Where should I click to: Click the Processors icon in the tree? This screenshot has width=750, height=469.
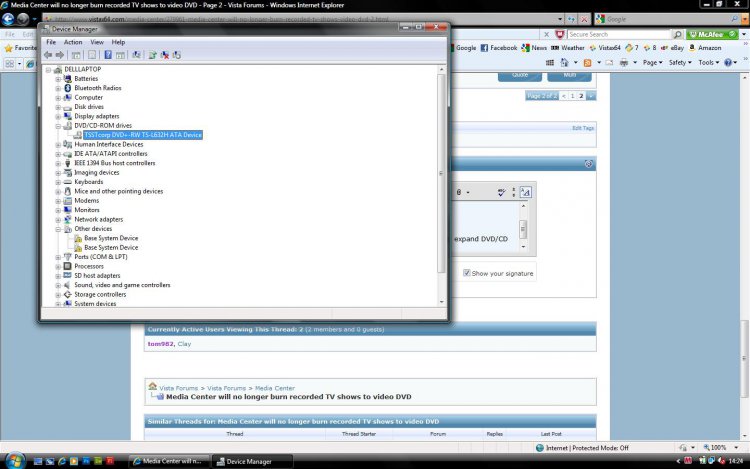67,266
